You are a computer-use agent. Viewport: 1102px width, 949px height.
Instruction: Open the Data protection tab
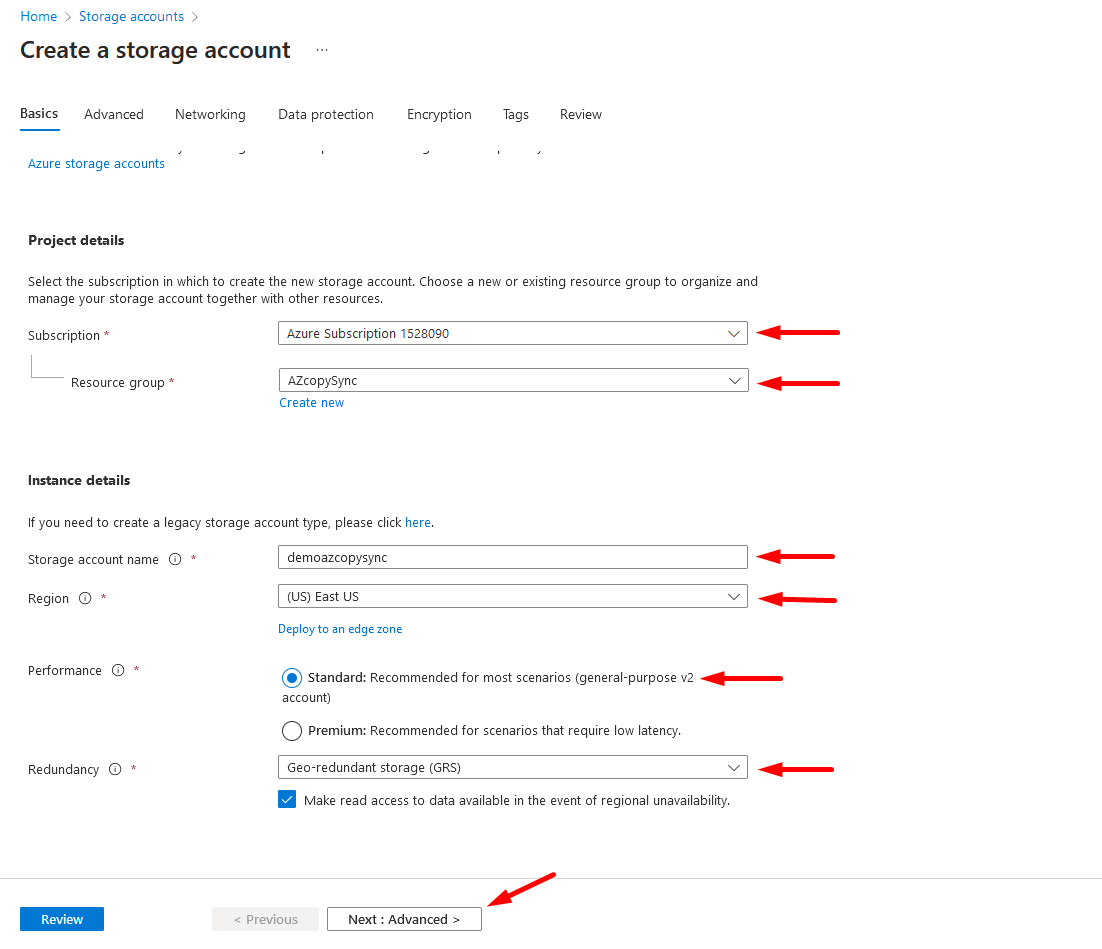[325, 114]
